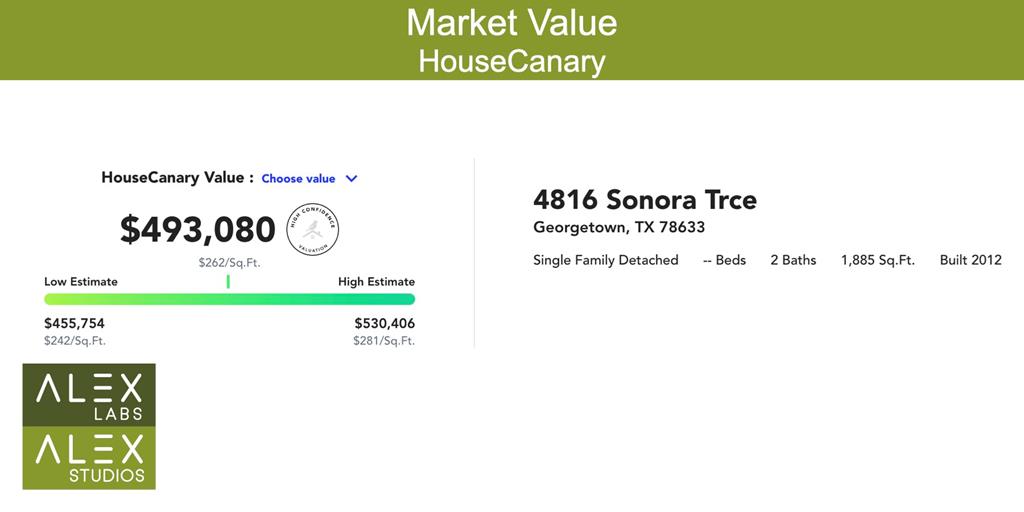
Task: Click the 1,885 Sq.Ft. detail
Action: [878, 260]
